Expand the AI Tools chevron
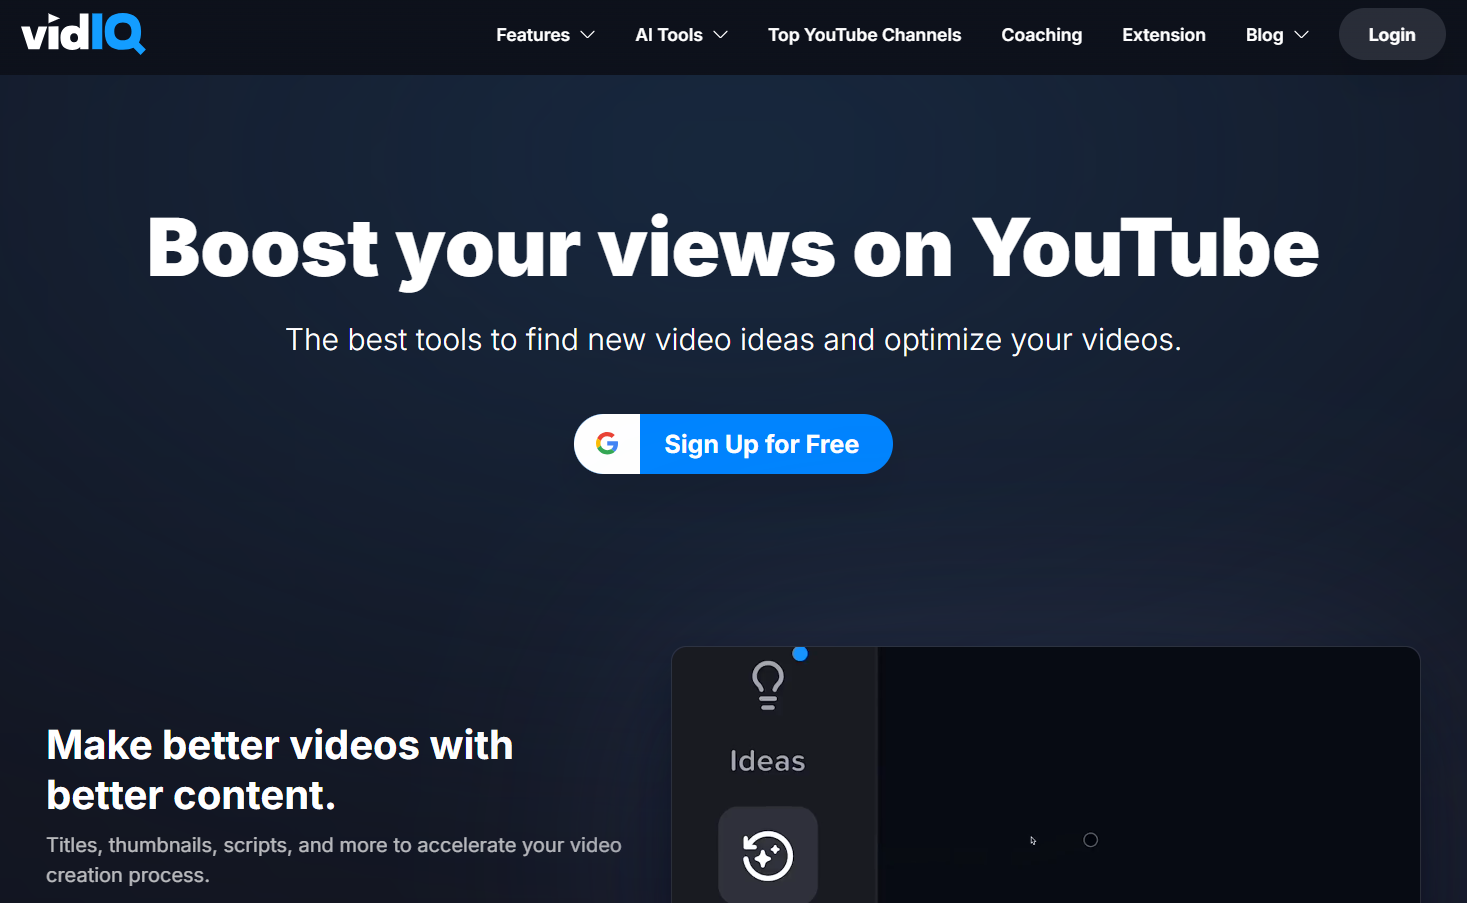This screenshot has width=1467, height=903. pos(721,35)
